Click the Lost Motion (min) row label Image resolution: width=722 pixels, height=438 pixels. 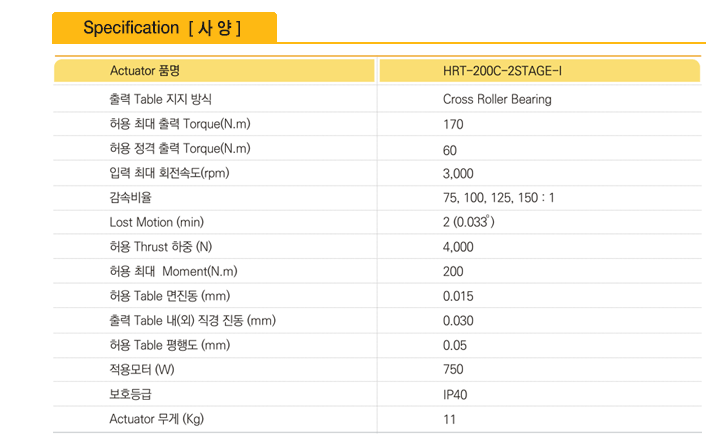[157, 222]
